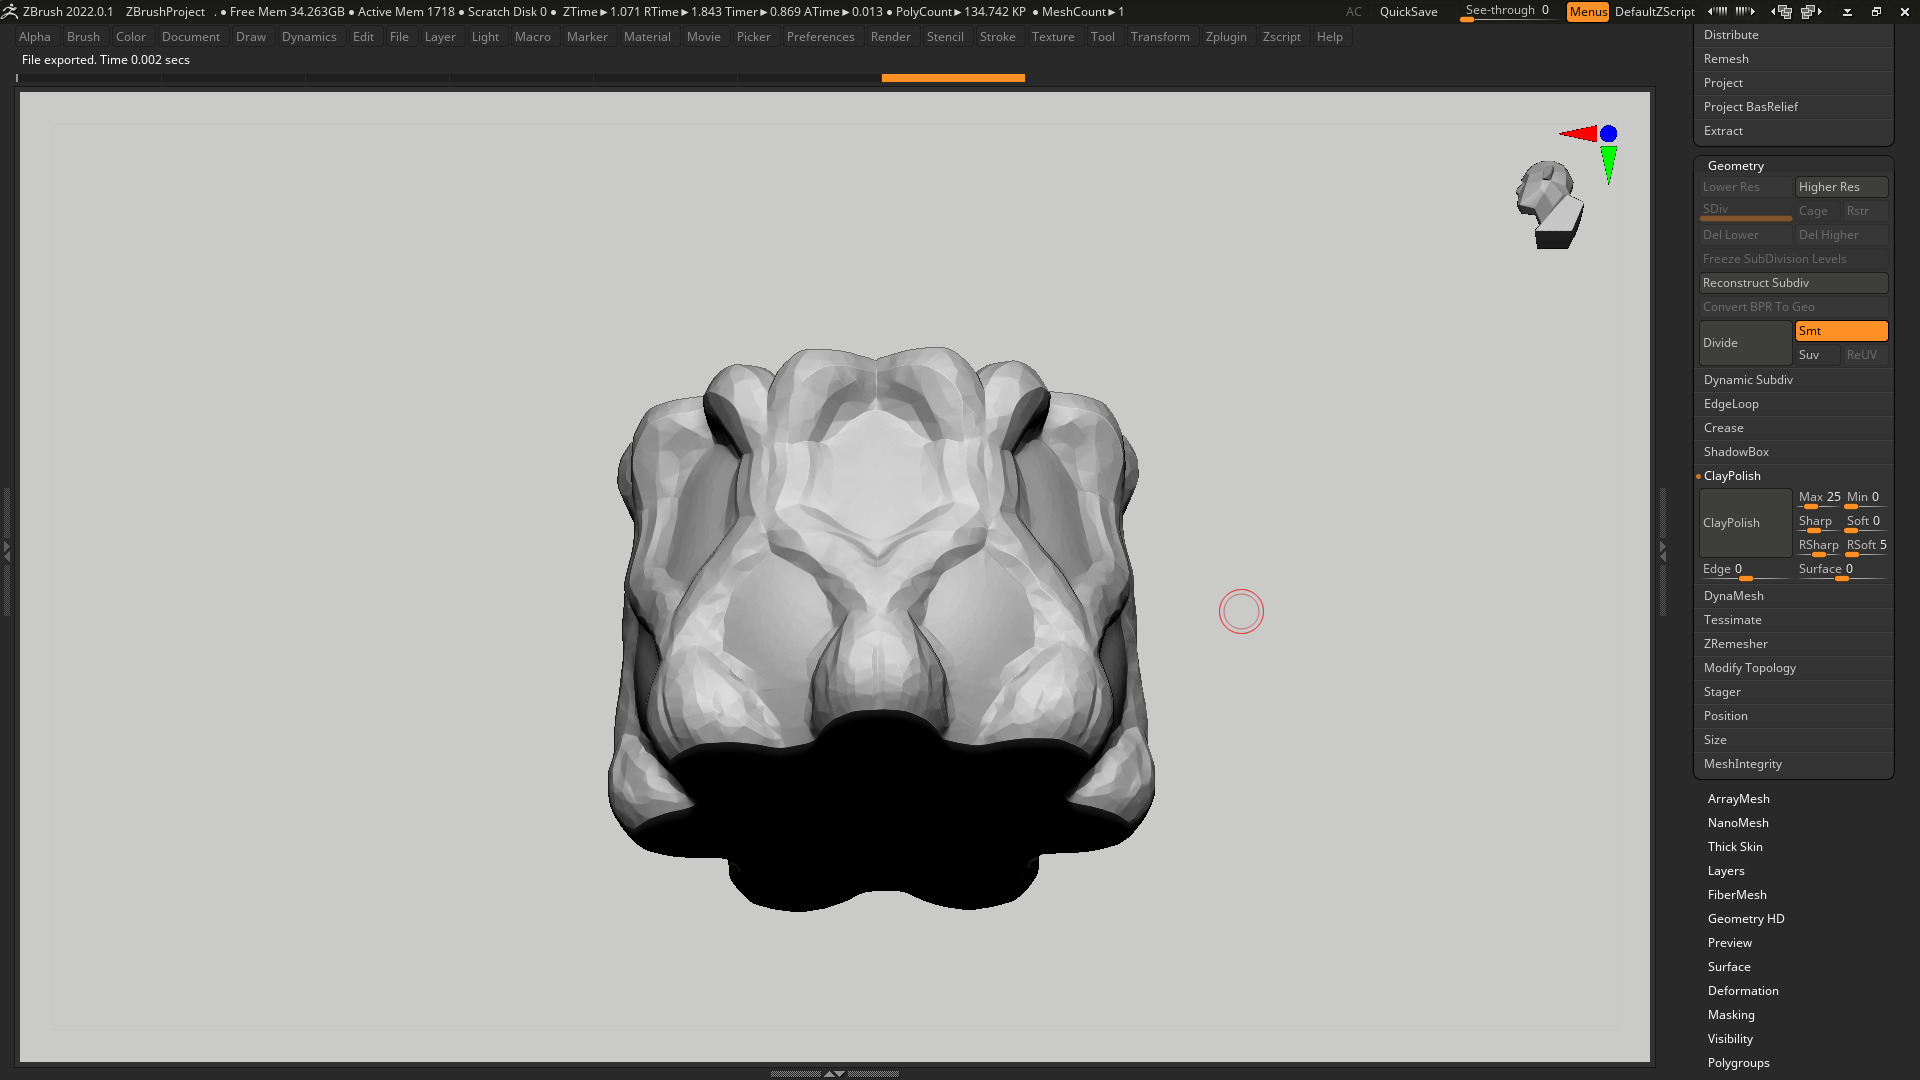Toggle the Menus button

(1587, 12)
